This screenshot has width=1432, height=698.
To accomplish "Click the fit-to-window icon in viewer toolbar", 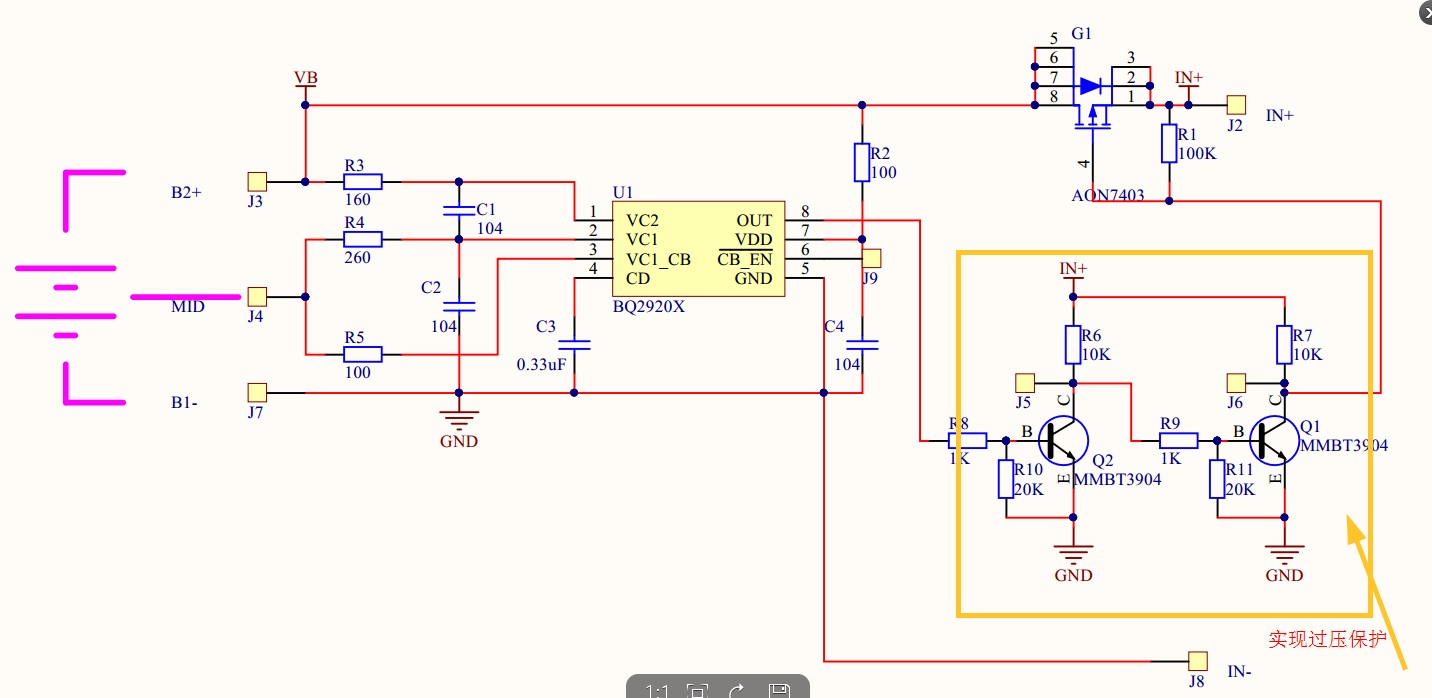I will [x=698, y=691].
